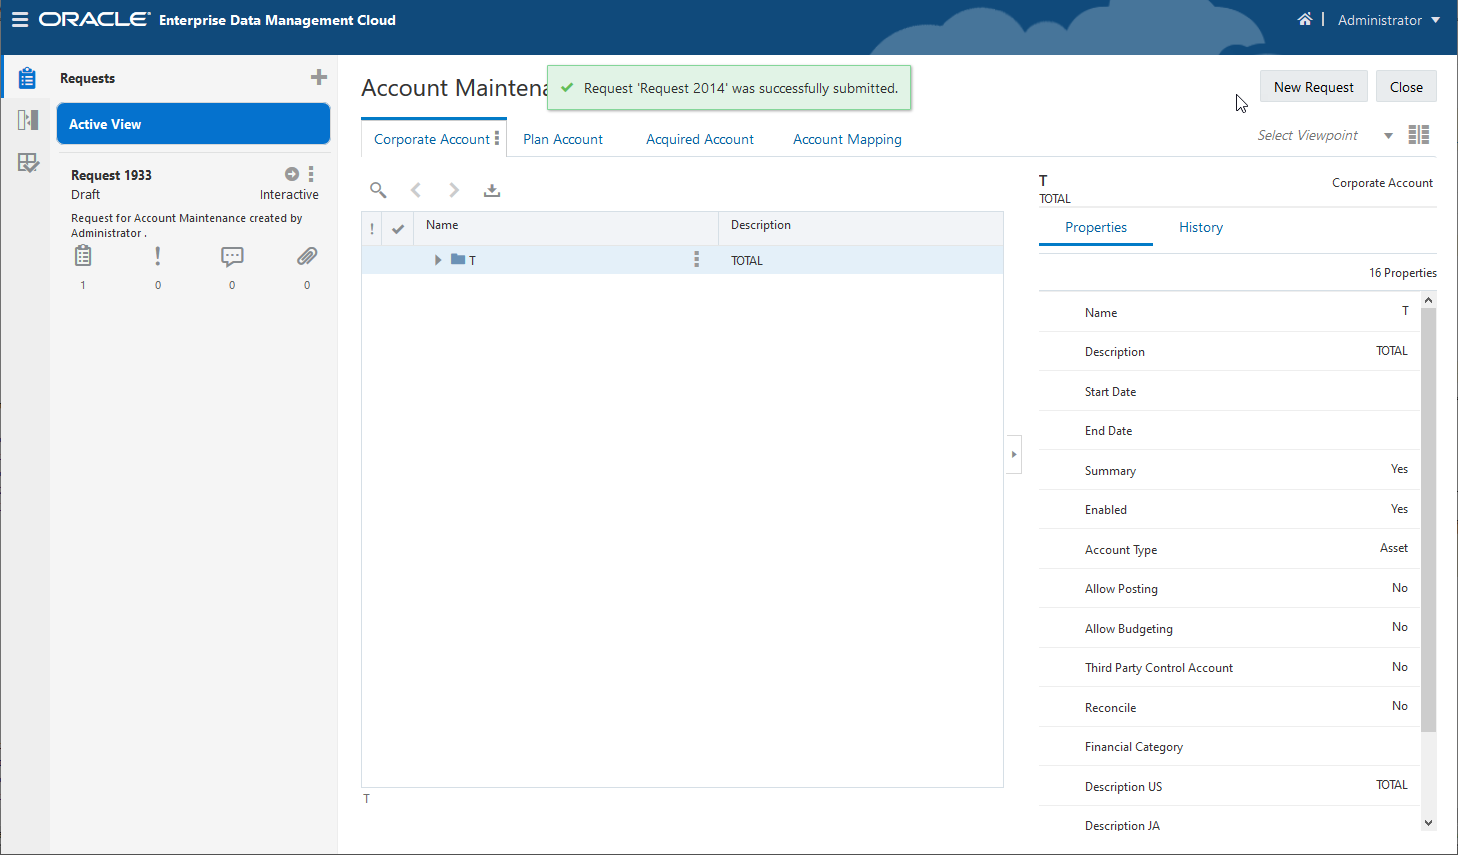Select the Active View entry
The height and width of the screenshot is (855, 1458).
pyautogui.click(x=193, y=123)
